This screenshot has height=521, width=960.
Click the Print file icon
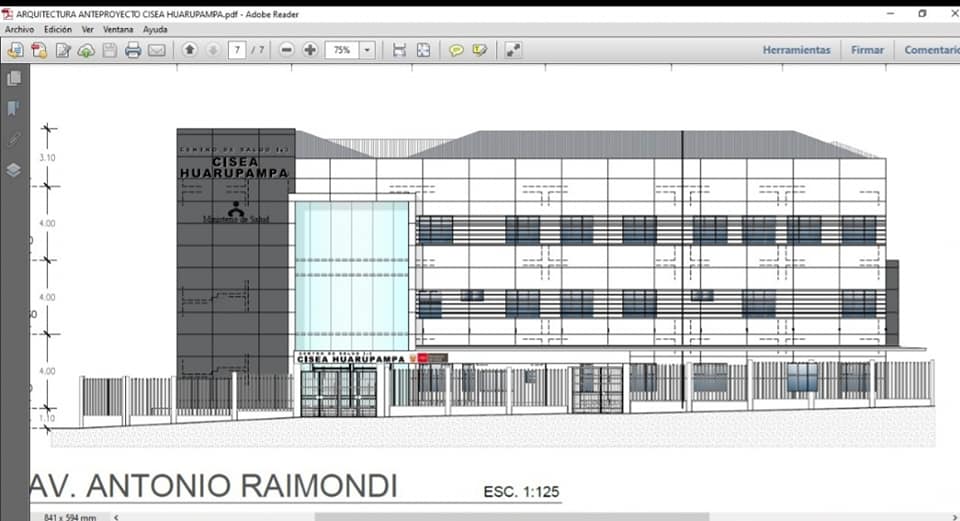click(x=133, y=50)
